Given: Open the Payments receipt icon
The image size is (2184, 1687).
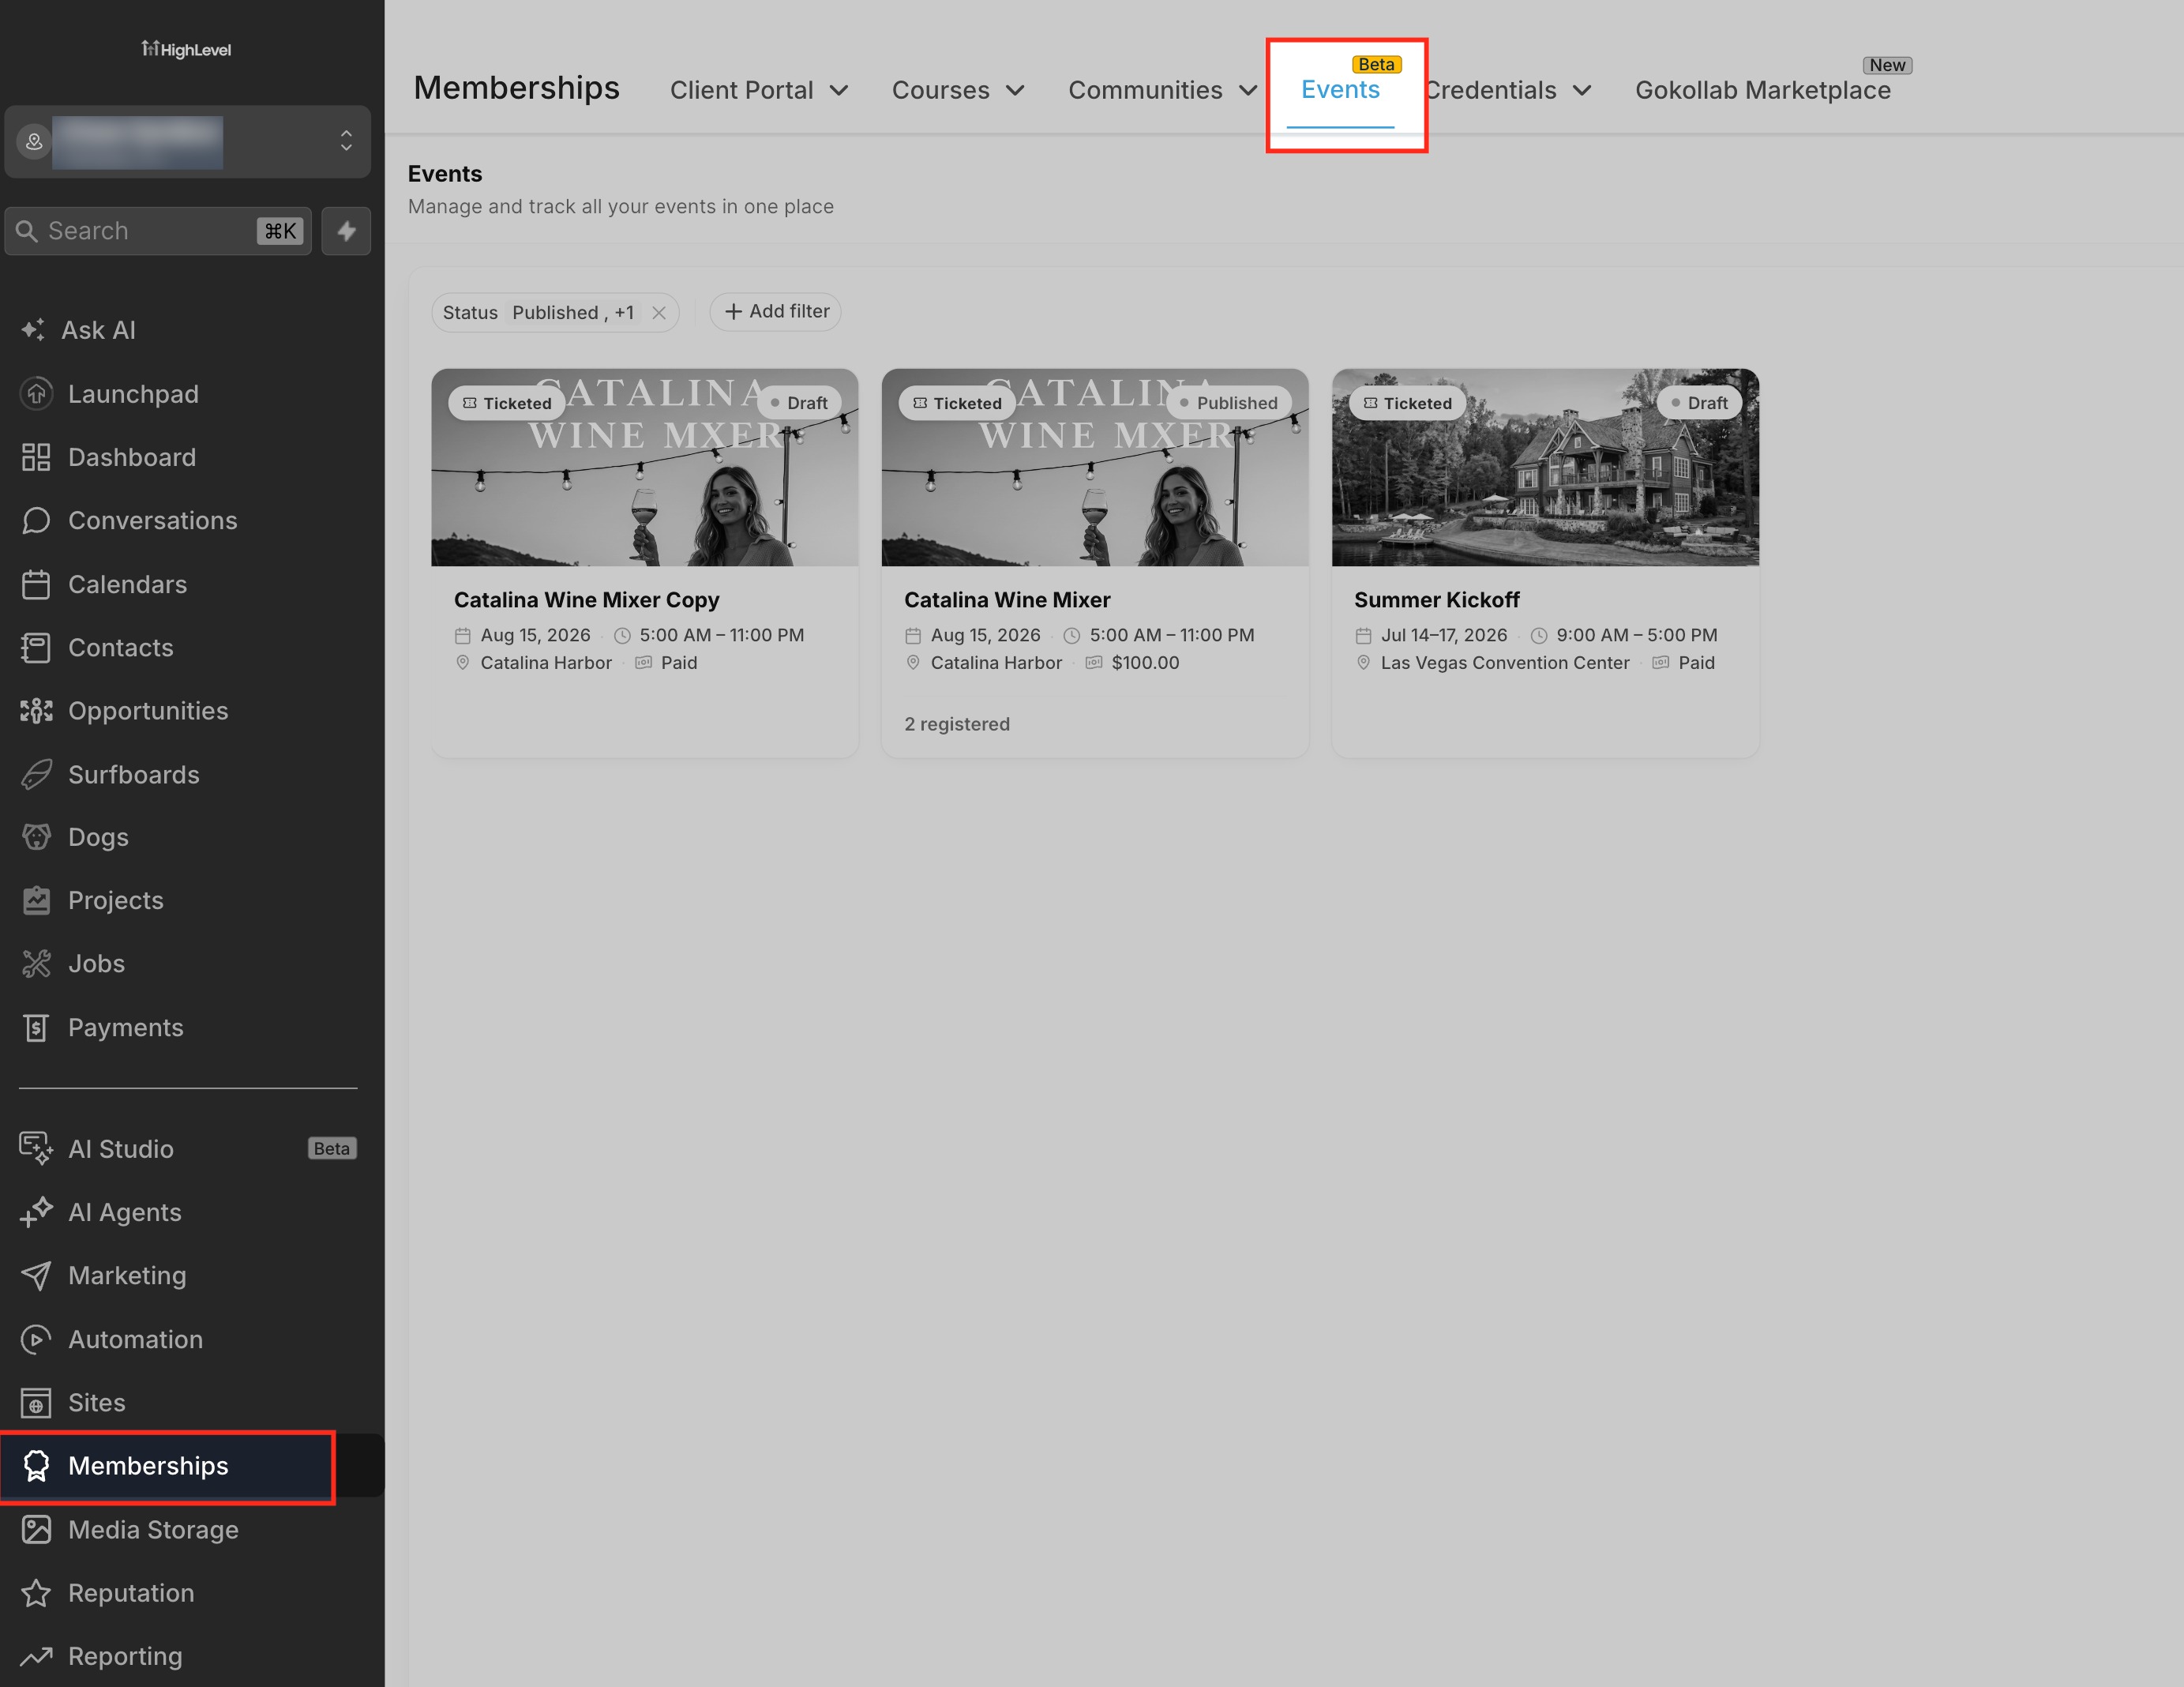Looking at the screenshot, I should [x=36, y=1028].
